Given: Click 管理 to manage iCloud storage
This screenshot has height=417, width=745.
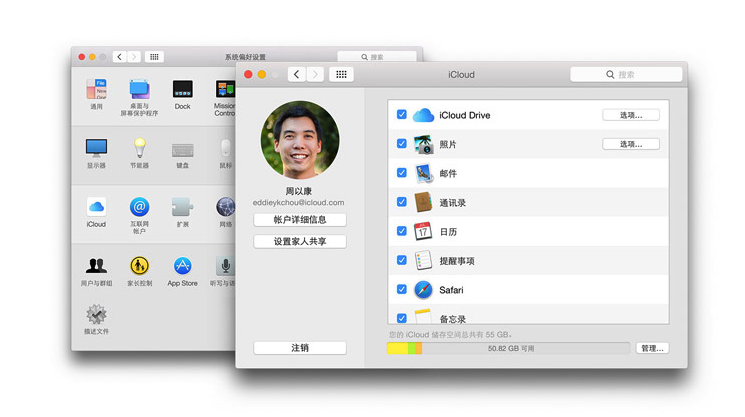Looking at the screenshot, I should click(651, 349).
